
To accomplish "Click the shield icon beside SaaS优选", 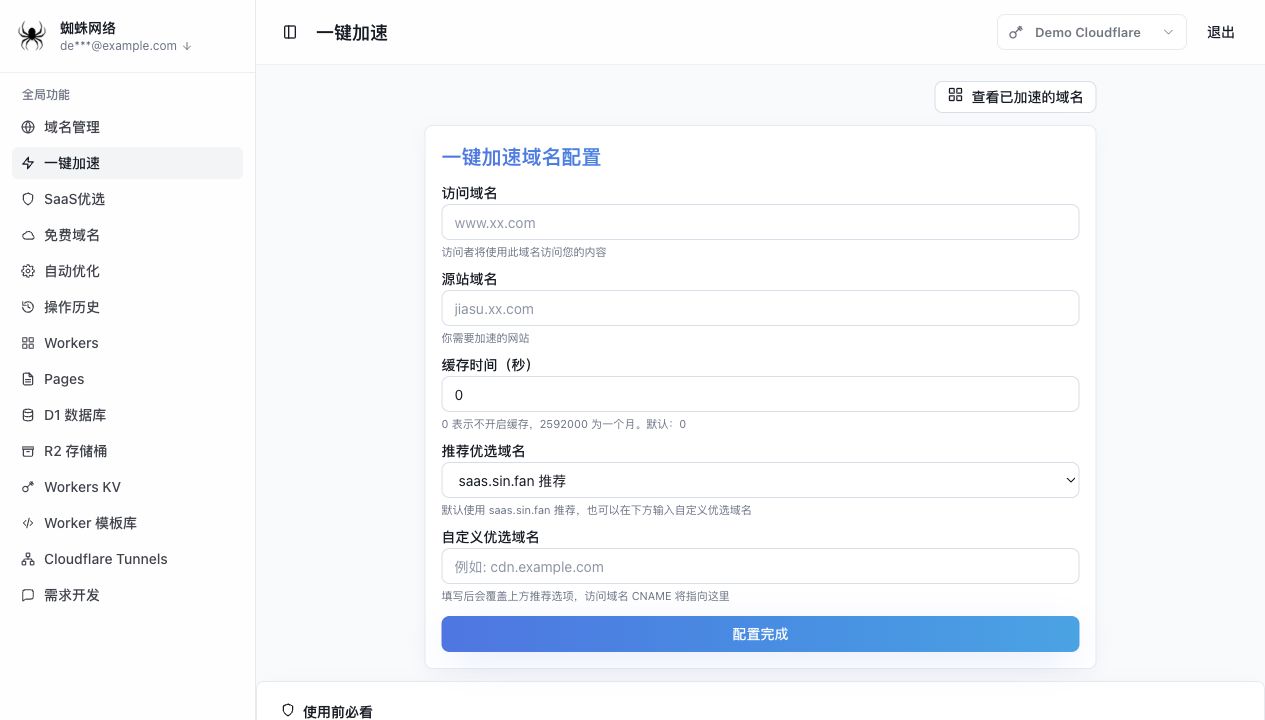I will [x=28, y=199].
